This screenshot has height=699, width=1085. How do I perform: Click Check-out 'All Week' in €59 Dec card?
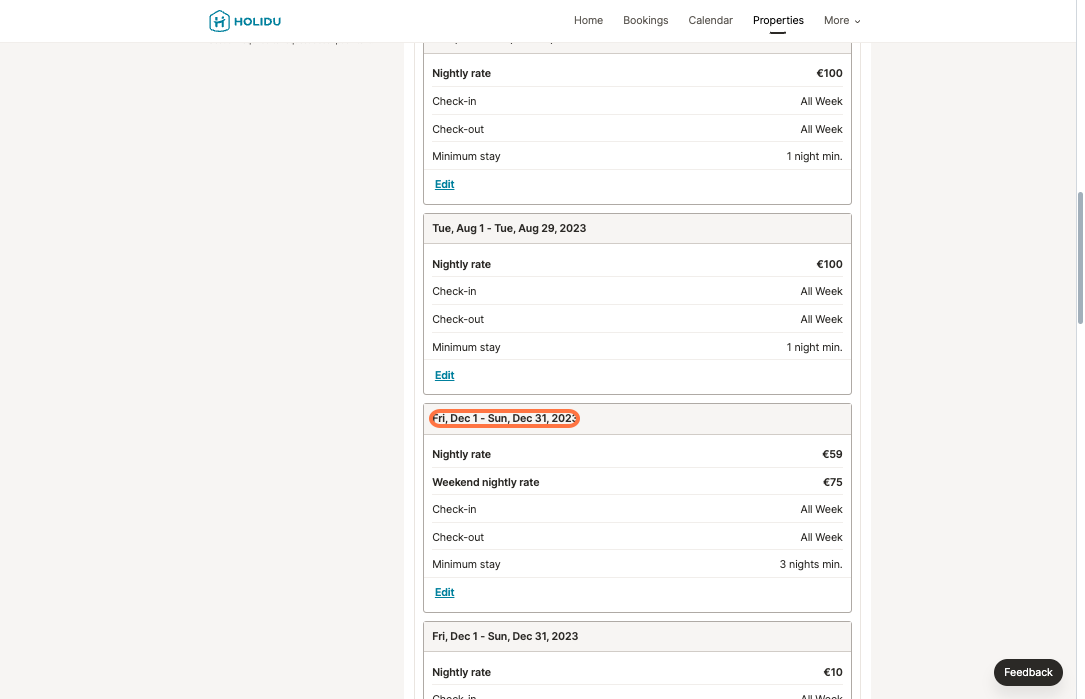821,537
